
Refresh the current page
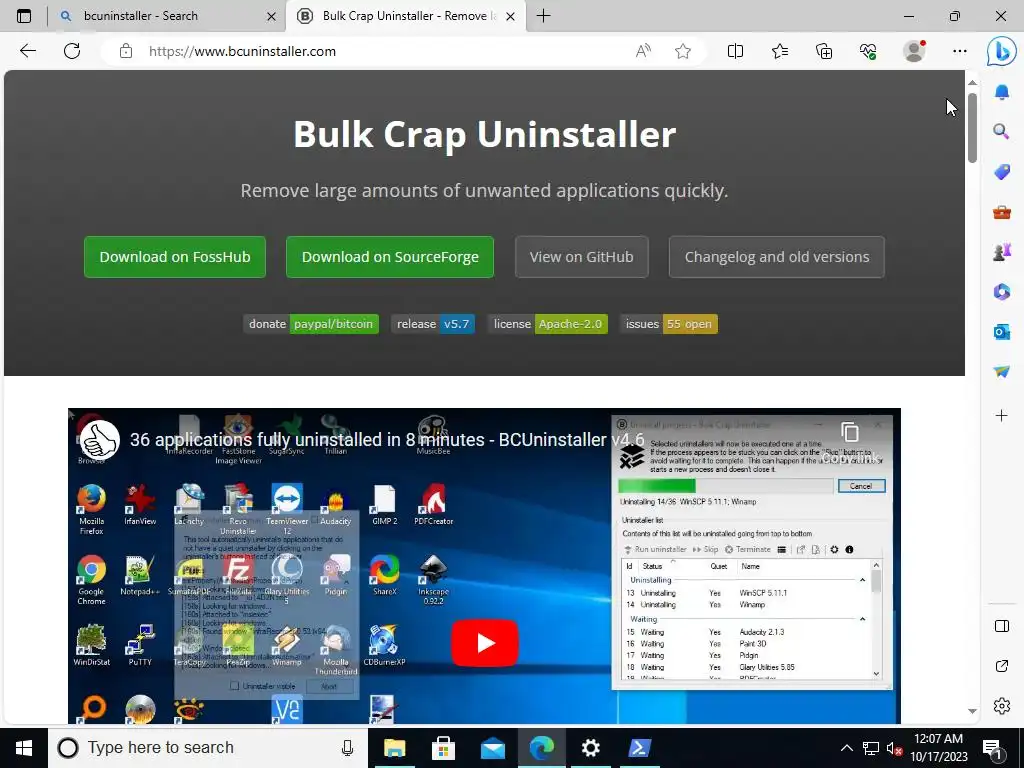(72, 51)
